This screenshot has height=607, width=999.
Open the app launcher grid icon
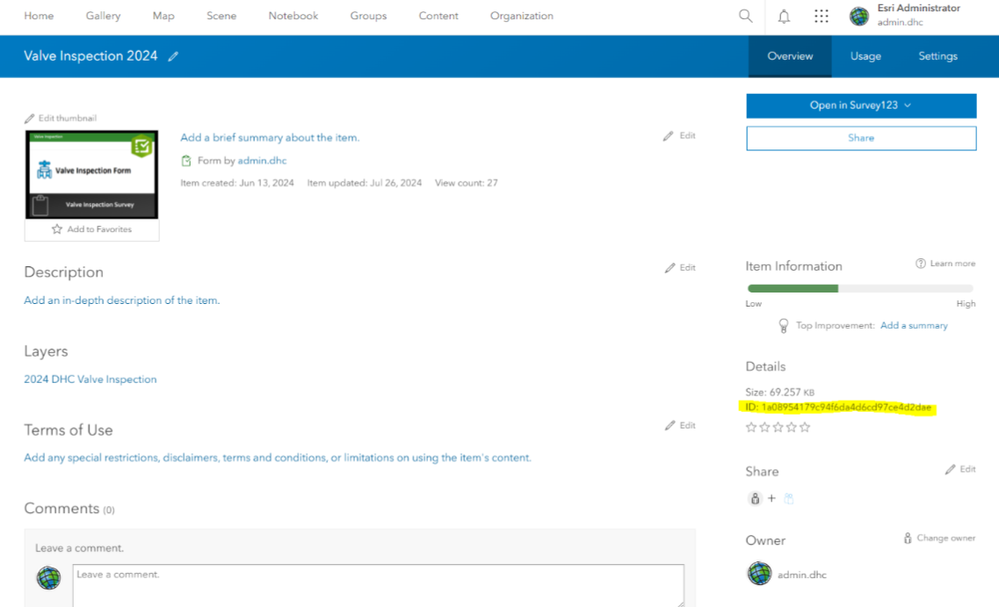821,16
